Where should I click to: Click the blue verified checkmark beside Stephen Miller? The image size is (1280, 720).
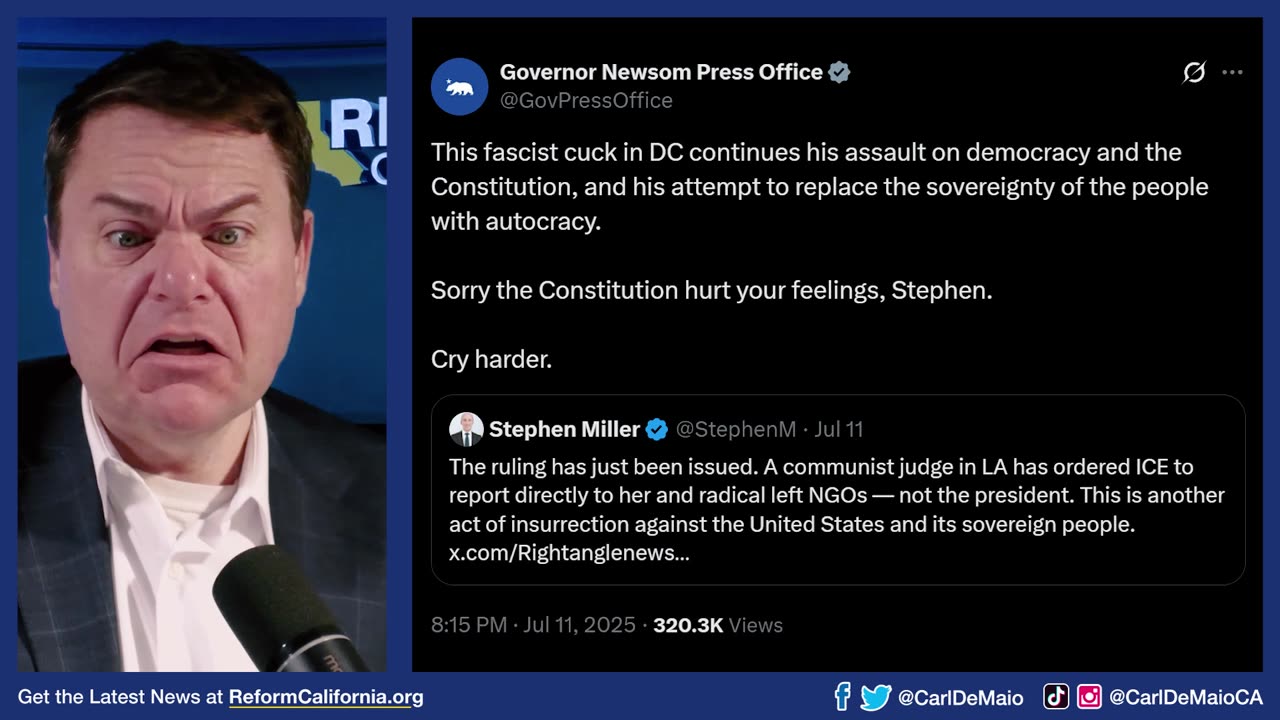click(x=657, y=430)
